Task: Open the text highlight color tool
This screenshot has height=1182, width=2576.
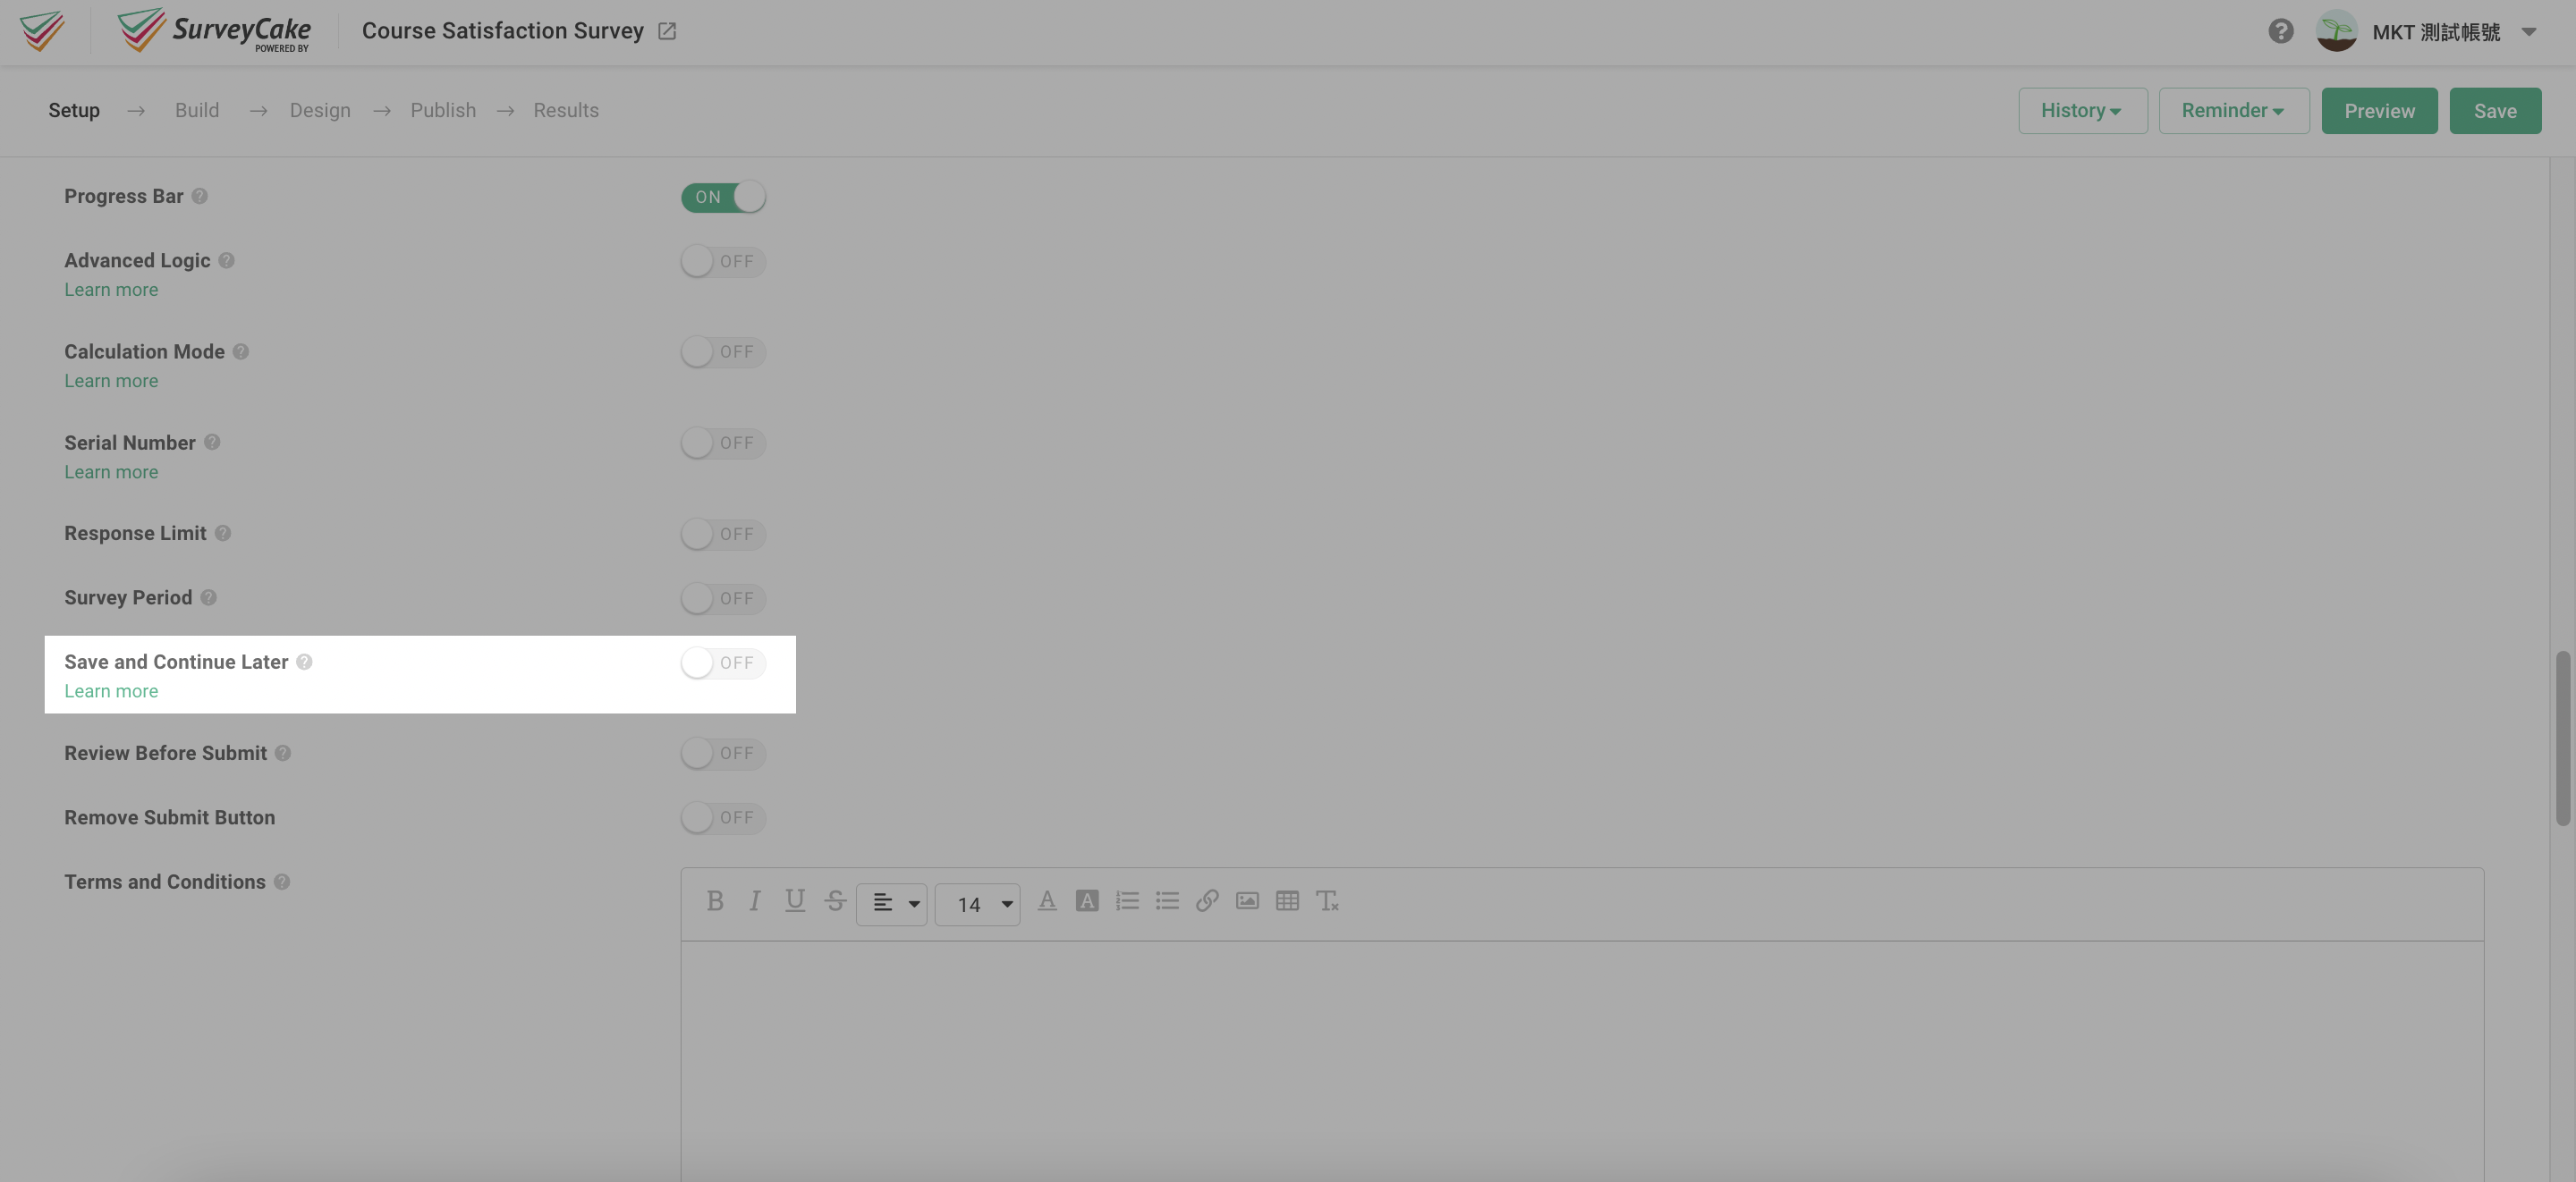Action: (1087, 901)
